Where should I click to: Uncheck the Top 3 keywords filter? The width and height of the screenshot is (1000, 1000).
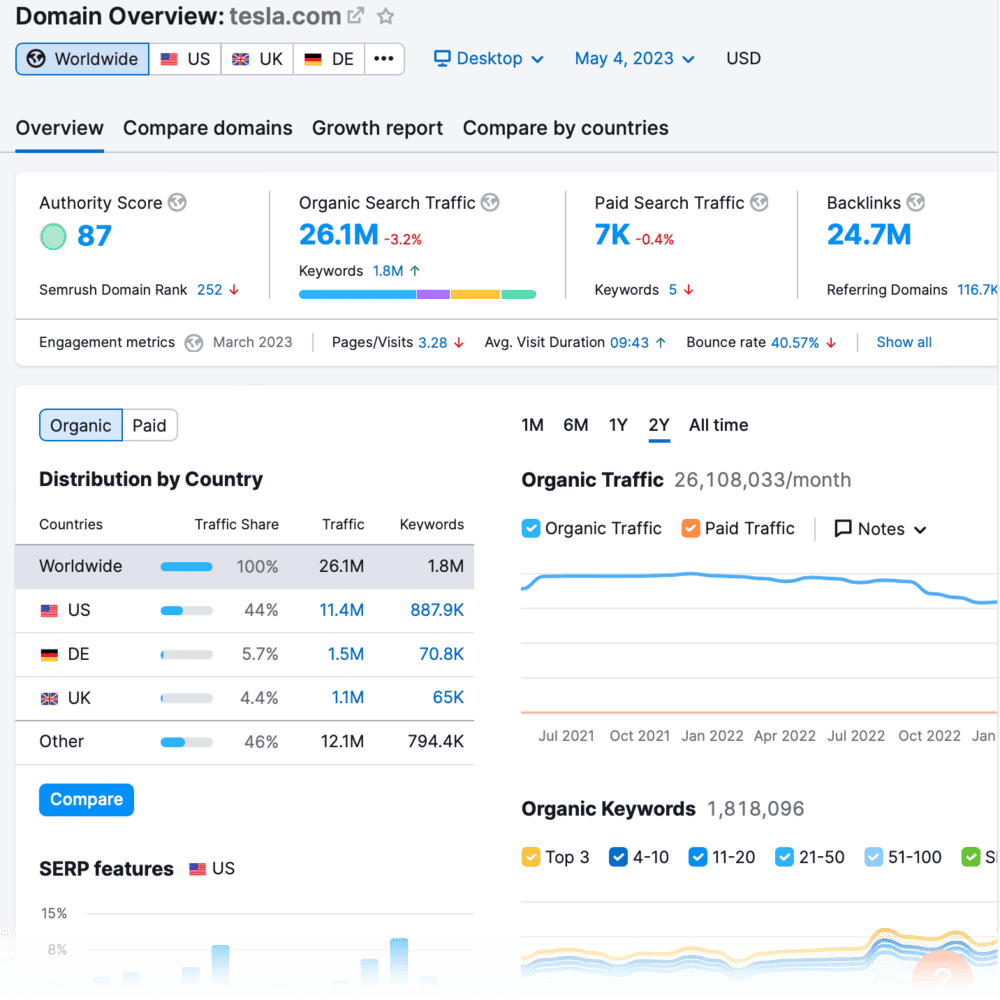click(x=529, y=856)
